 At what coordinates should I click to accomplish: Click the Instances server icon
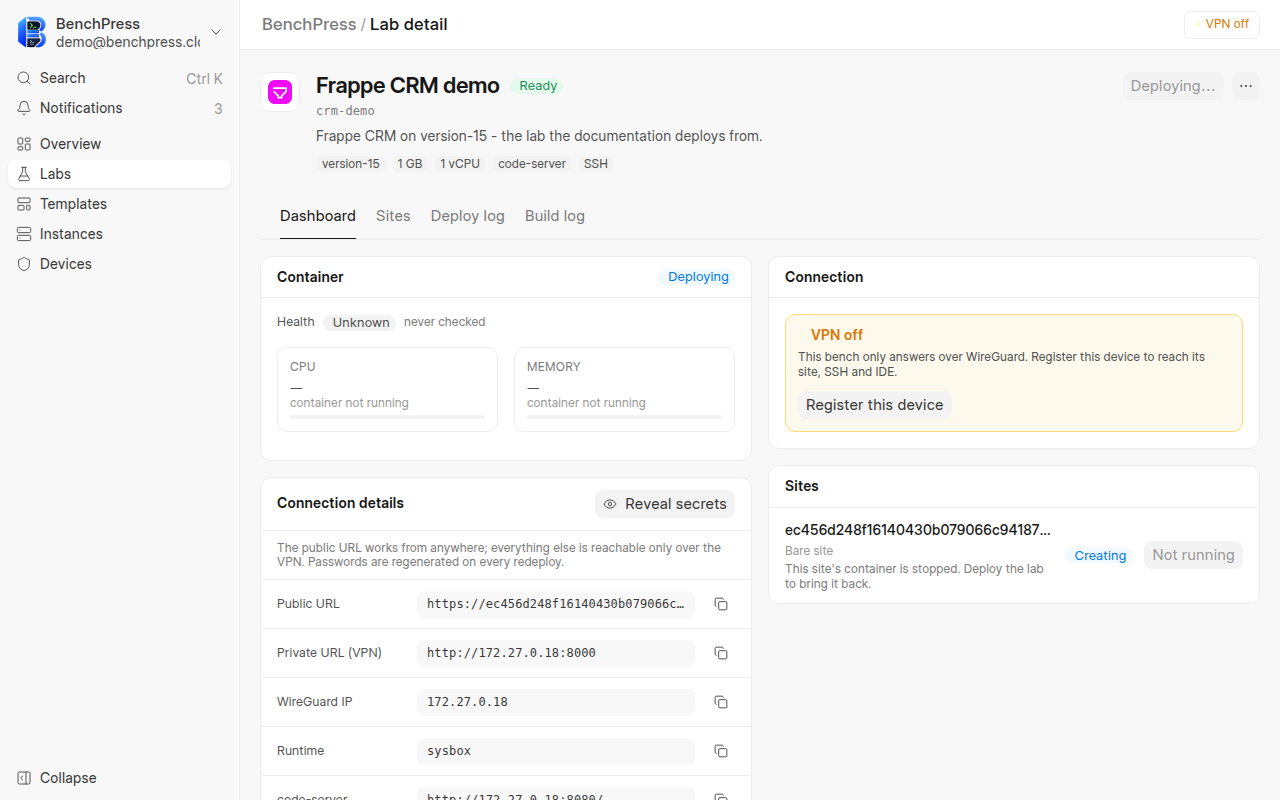[25, 234]
